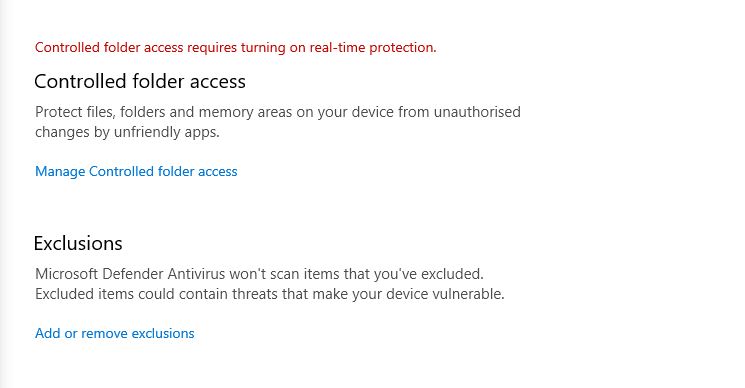Click the words 'you've excluded.' in the description
Viewport: 745px width, 388px height.
(429, 274)
